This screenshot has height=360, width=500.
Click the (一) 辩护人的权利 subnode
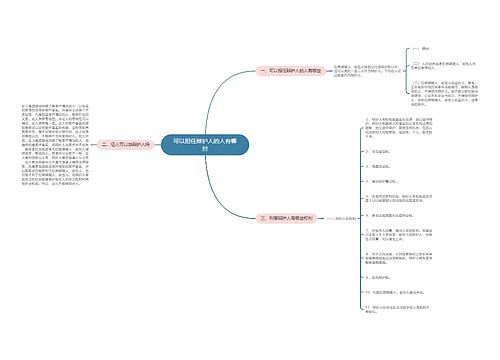341,219
